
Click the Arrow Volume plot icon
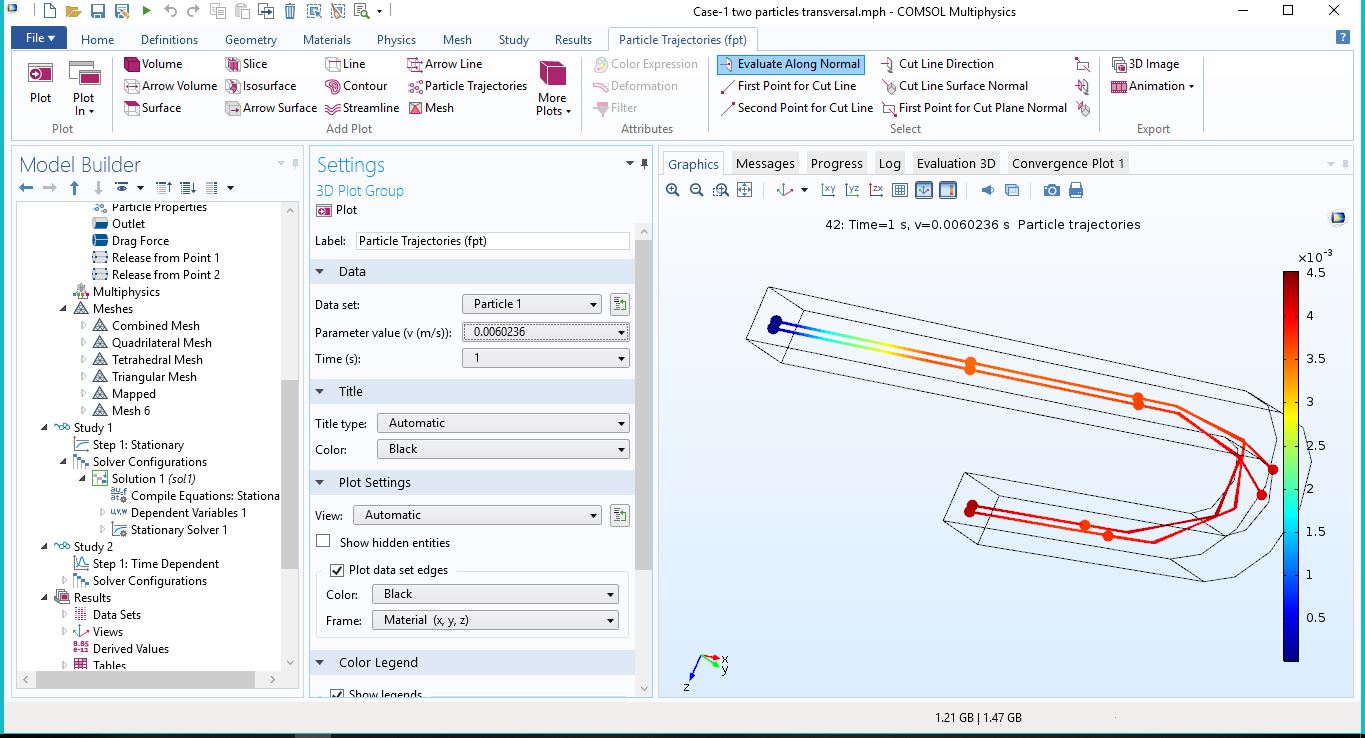click(132, 86)
